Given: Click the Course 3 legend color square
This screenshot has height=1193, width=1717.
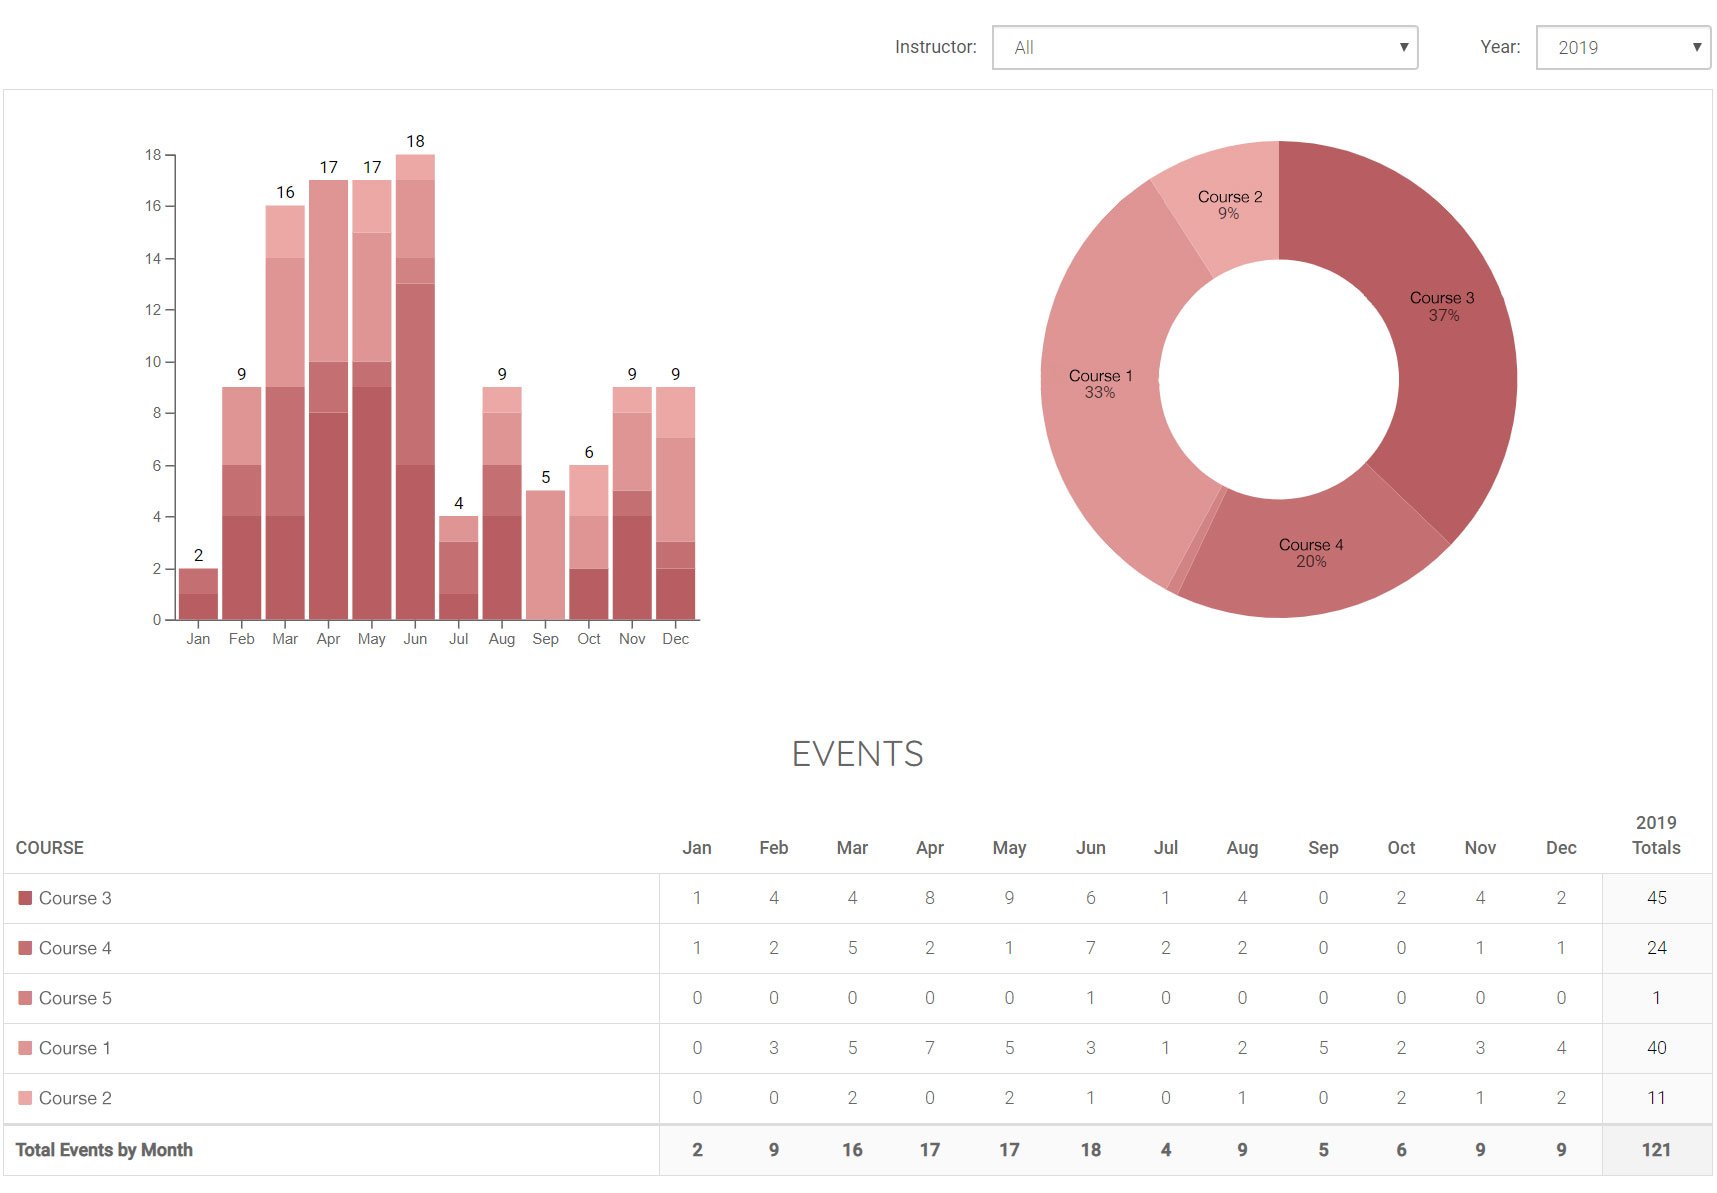Looking at the screenshot, I should tap(26, 898).
